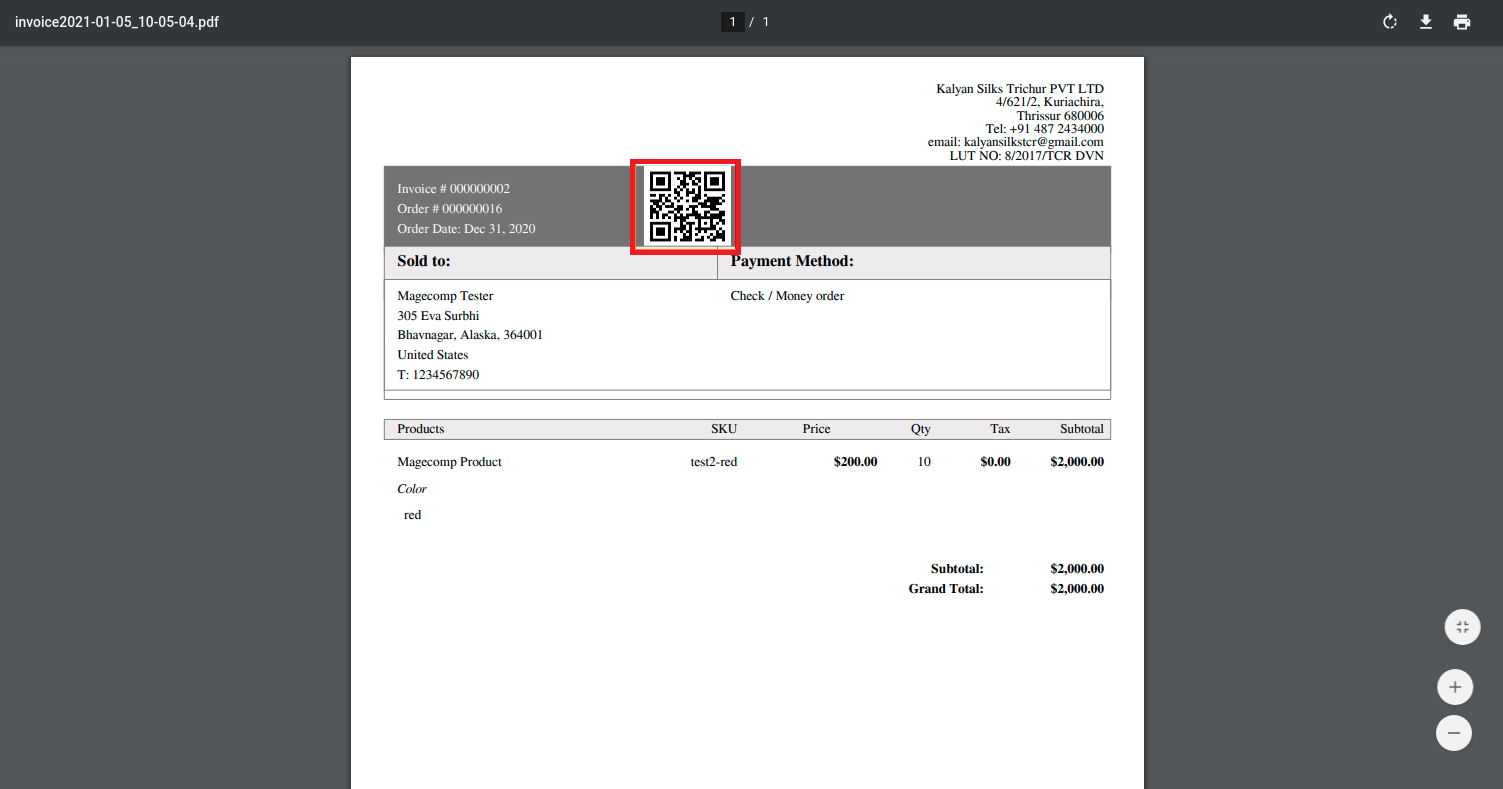Click the Payment Method: heading
Screen dimensions: 1503x789
792,261
